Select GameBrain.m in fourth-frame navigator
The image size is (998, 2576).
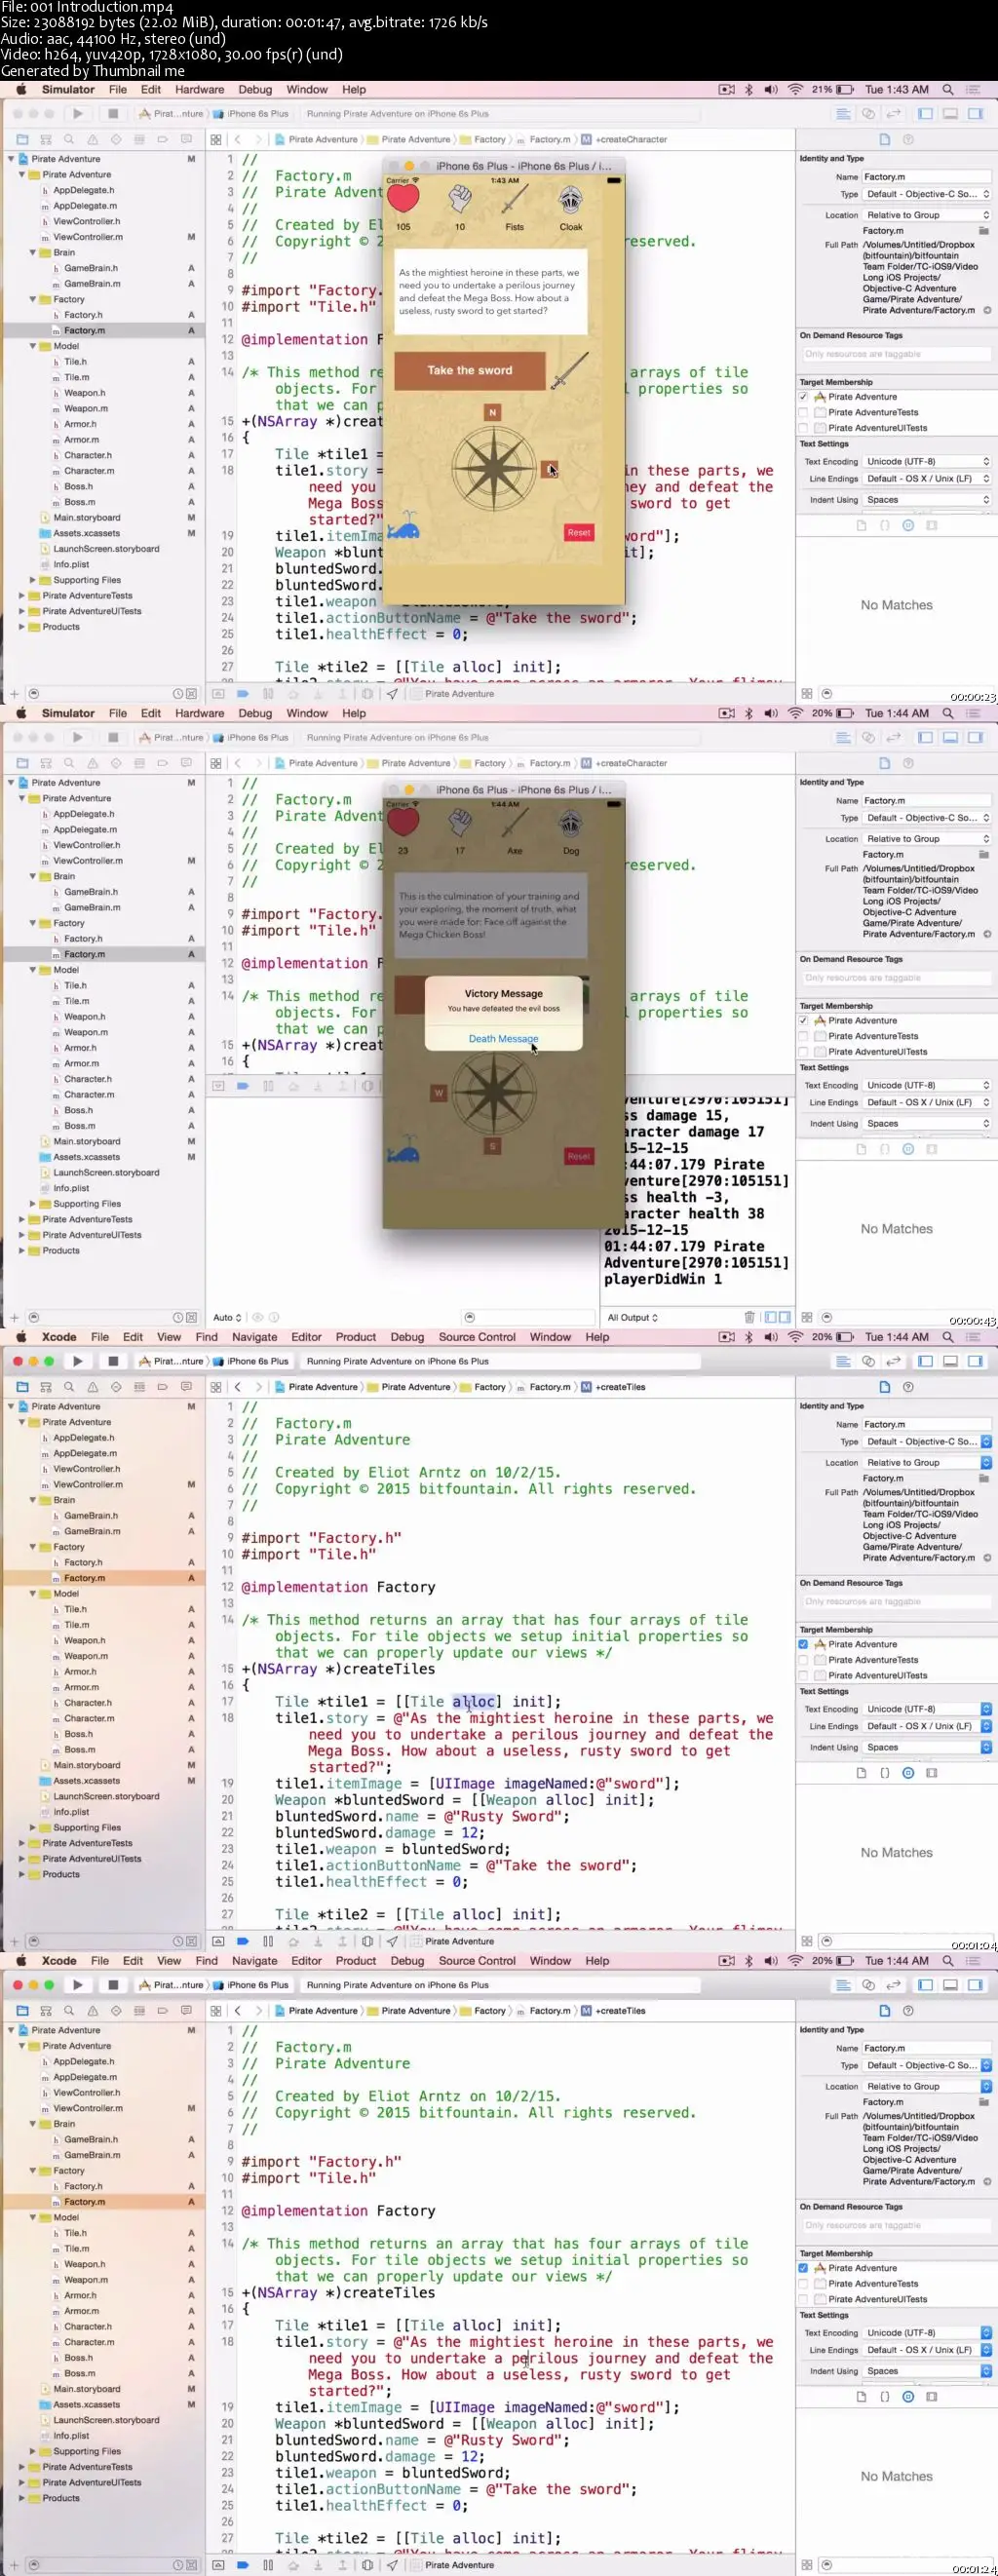91,2155
